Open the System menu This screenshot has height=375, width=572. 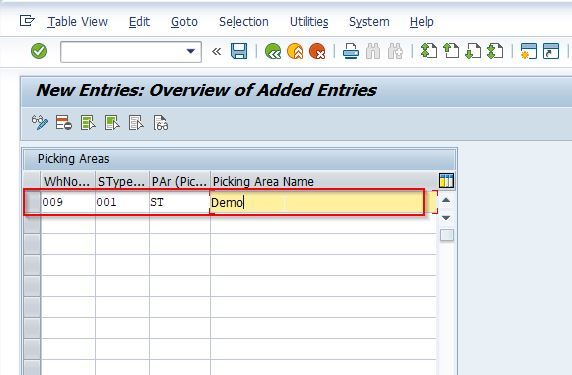coord(369,22)
